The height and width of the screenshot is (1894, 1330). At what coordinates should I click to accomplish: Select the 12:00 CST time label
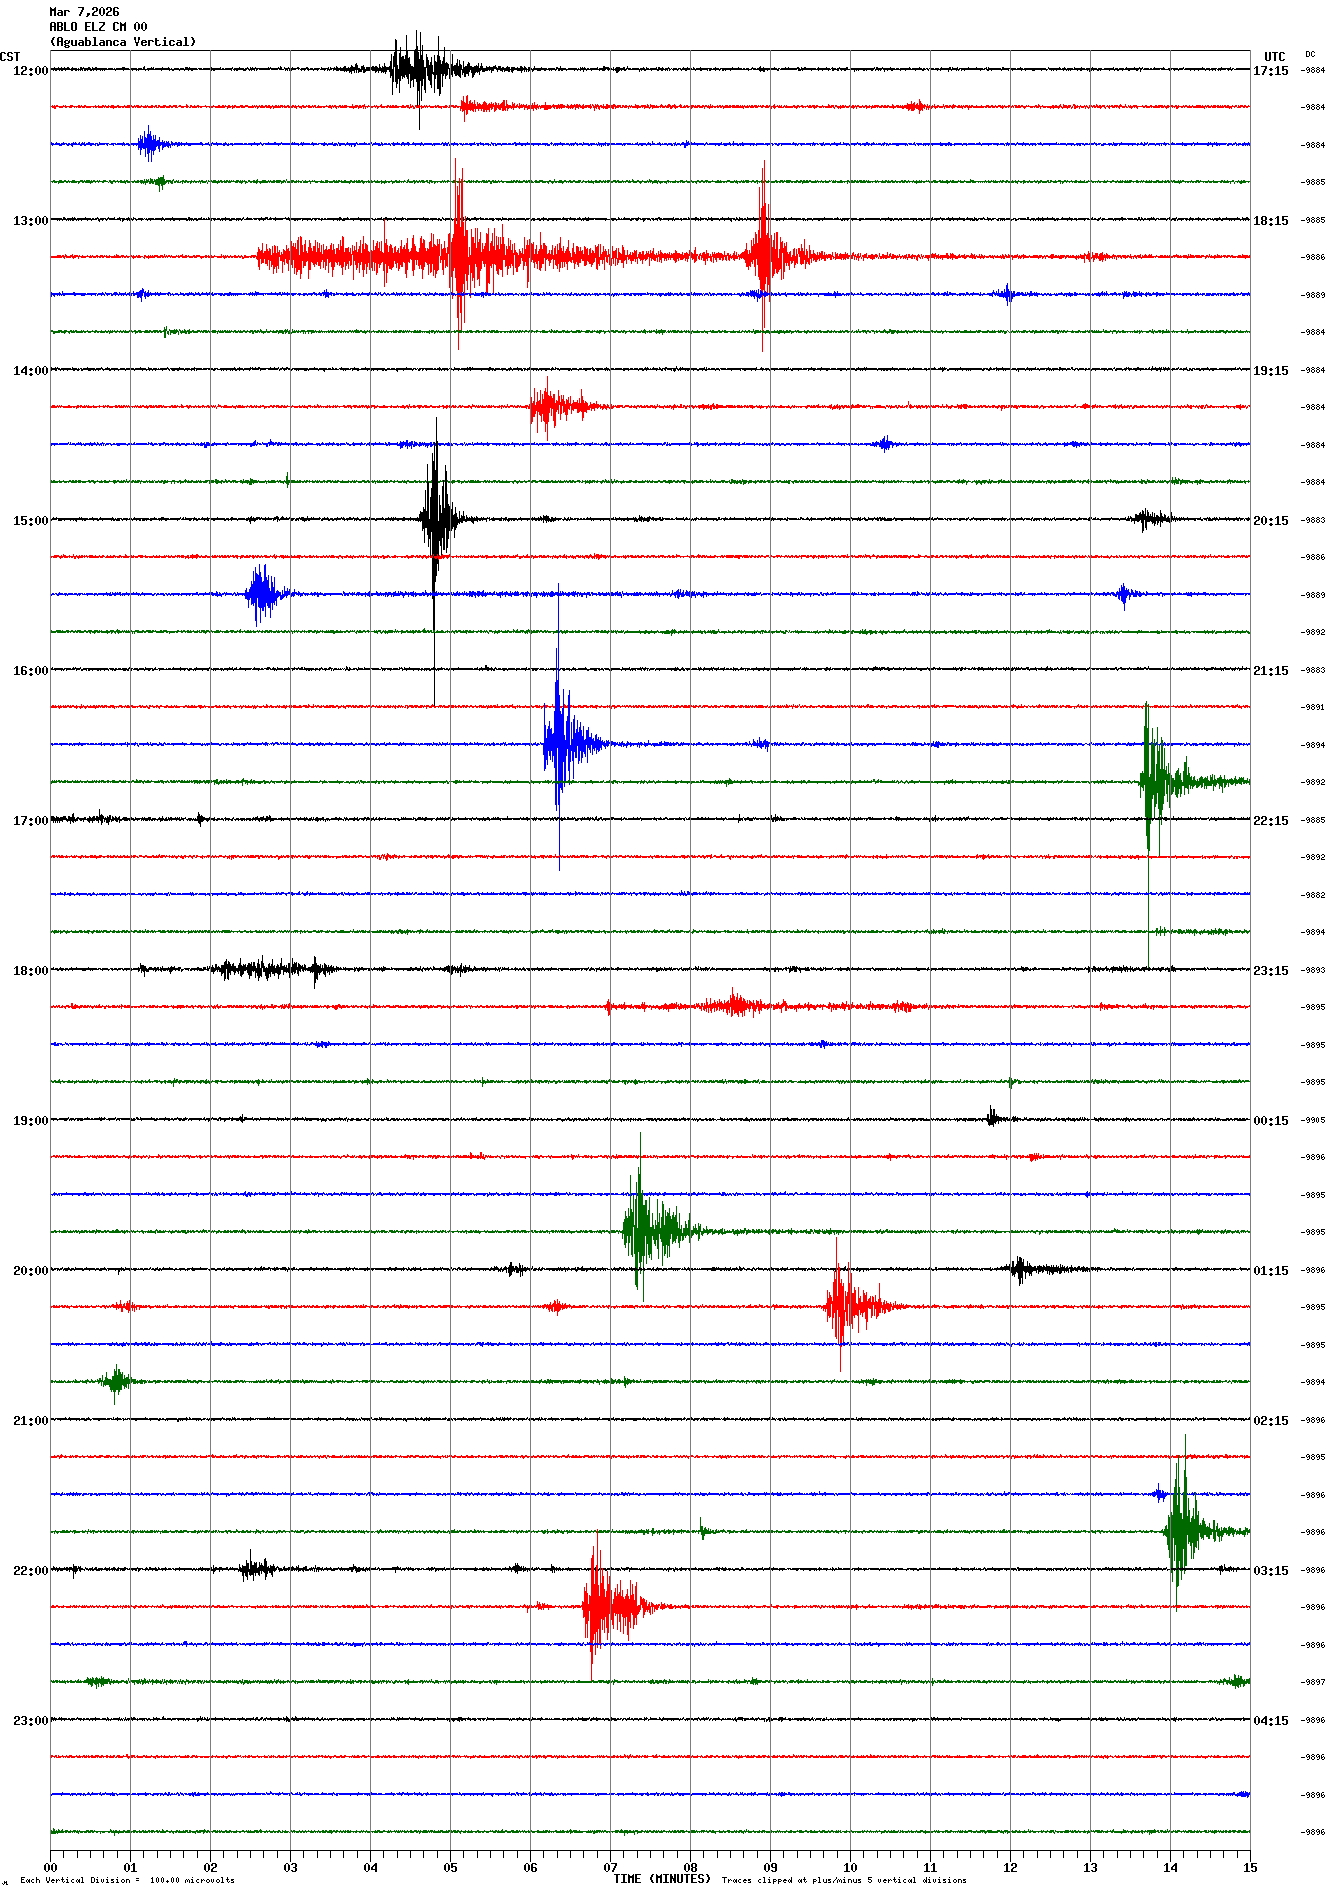[x=30, y=71]
